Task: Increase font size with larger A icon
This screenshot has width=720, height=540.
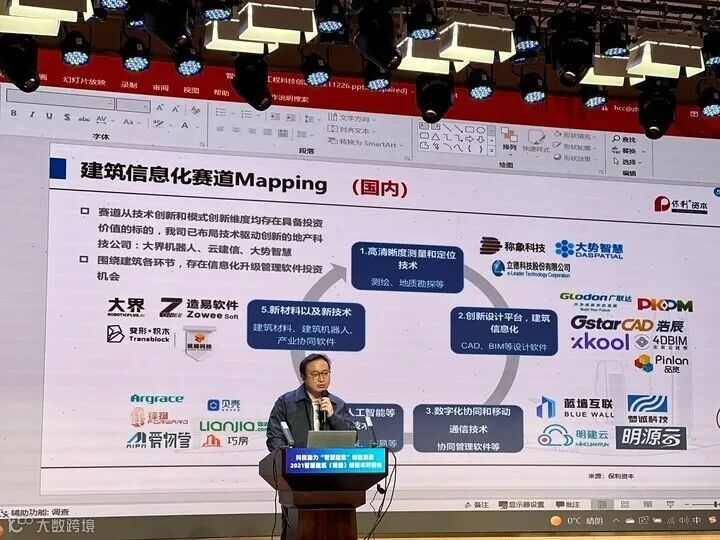Action: pyautogui.click(x=159, y=107)
